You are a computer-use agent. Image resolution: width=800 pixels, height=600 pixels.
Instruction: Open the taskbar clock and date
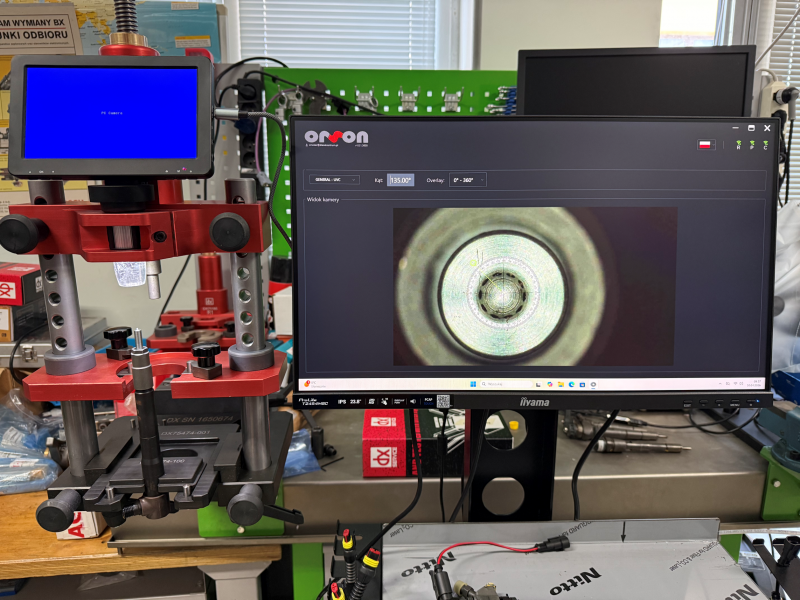click(x=757, y=383)
